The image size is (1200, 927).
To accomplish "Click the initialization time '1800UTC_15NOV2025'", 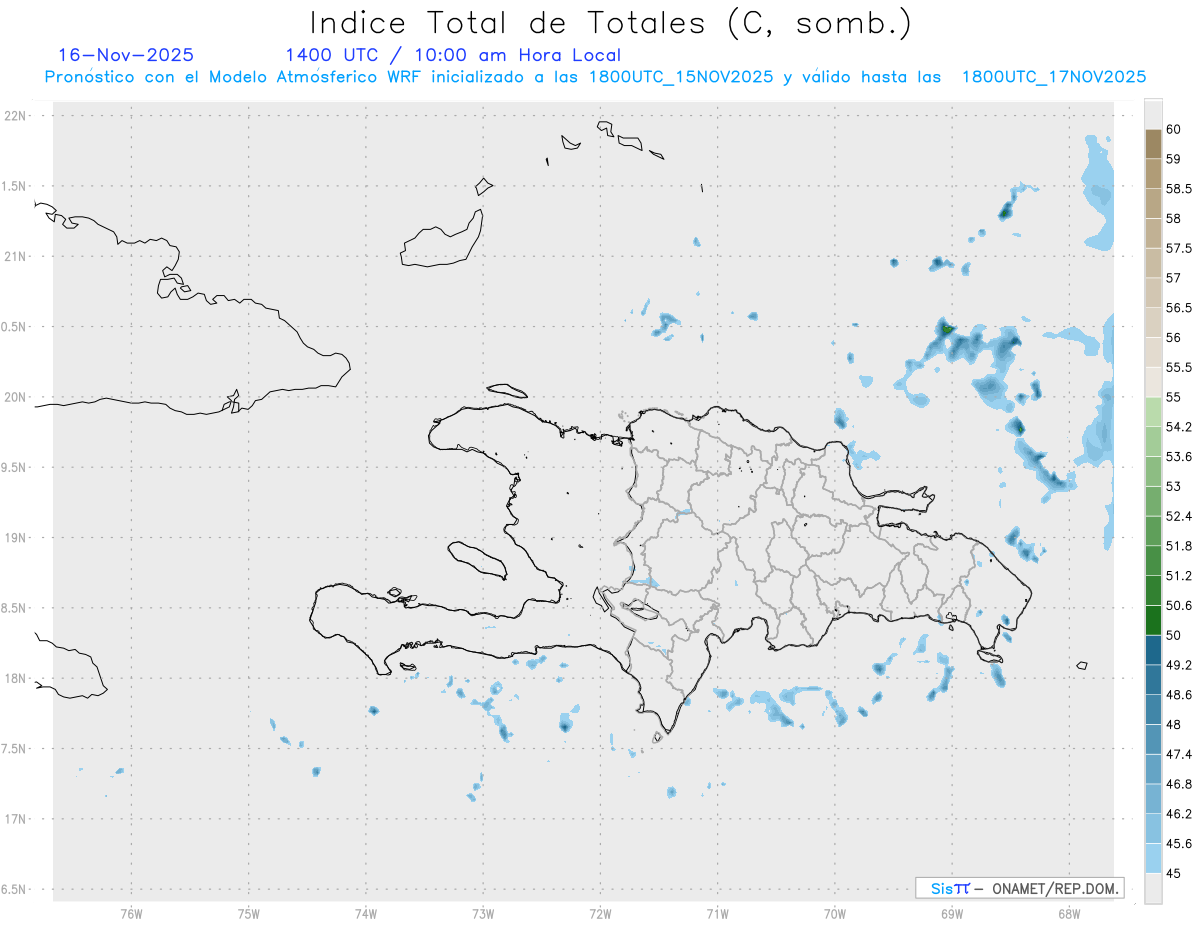I will click(x=681, y=77).
